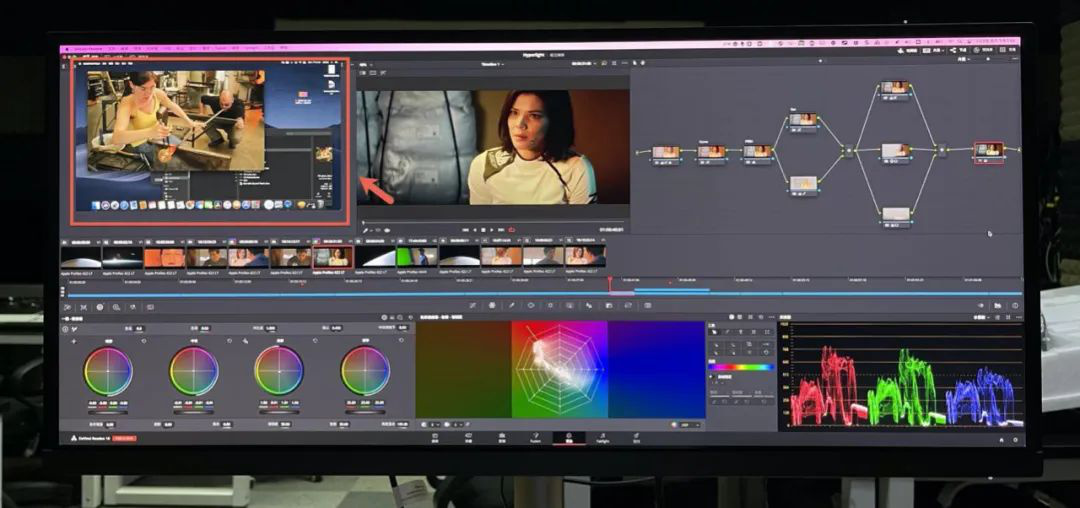
Task: Open the viewer timecode display dropdown
Action: click(x=583, y=64)
